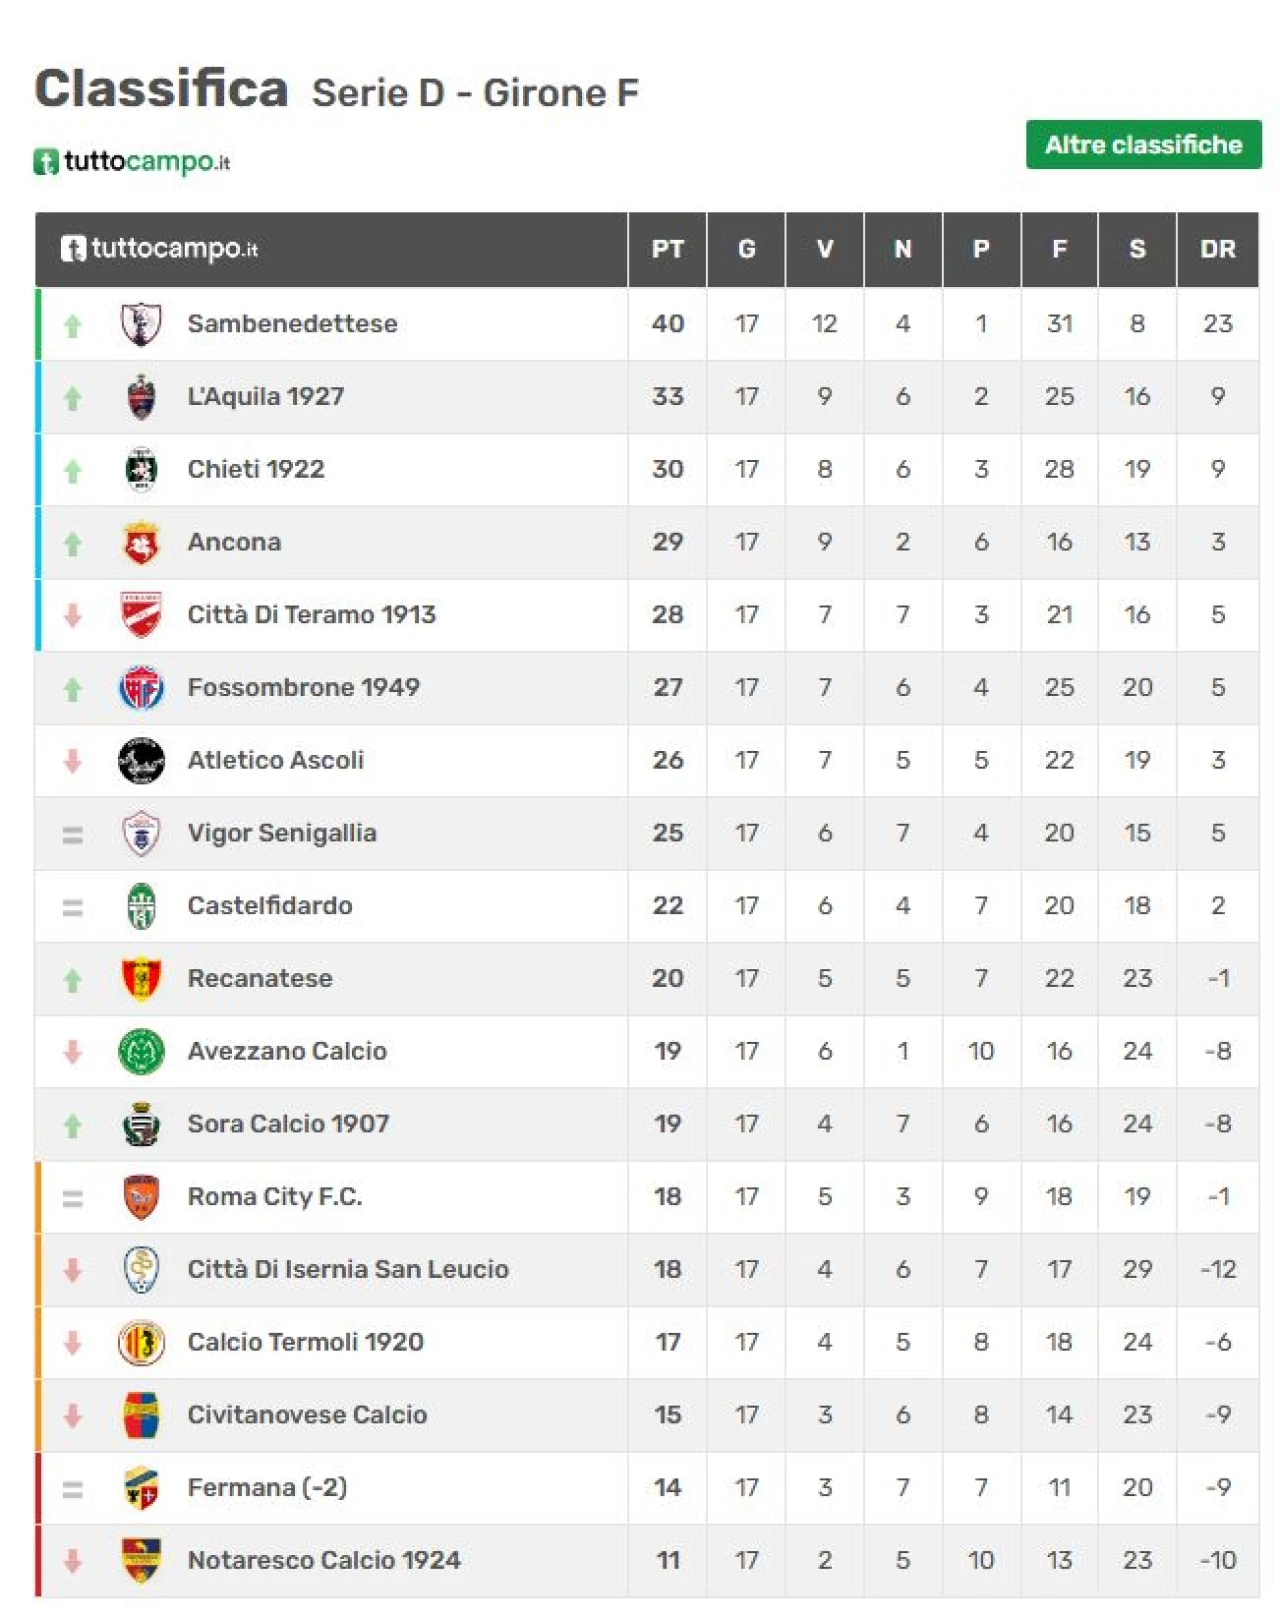Click the tuttocampo.it logo in table header
The width and height of the screenshot is (1280, 1616).
[x=159, y=248]
